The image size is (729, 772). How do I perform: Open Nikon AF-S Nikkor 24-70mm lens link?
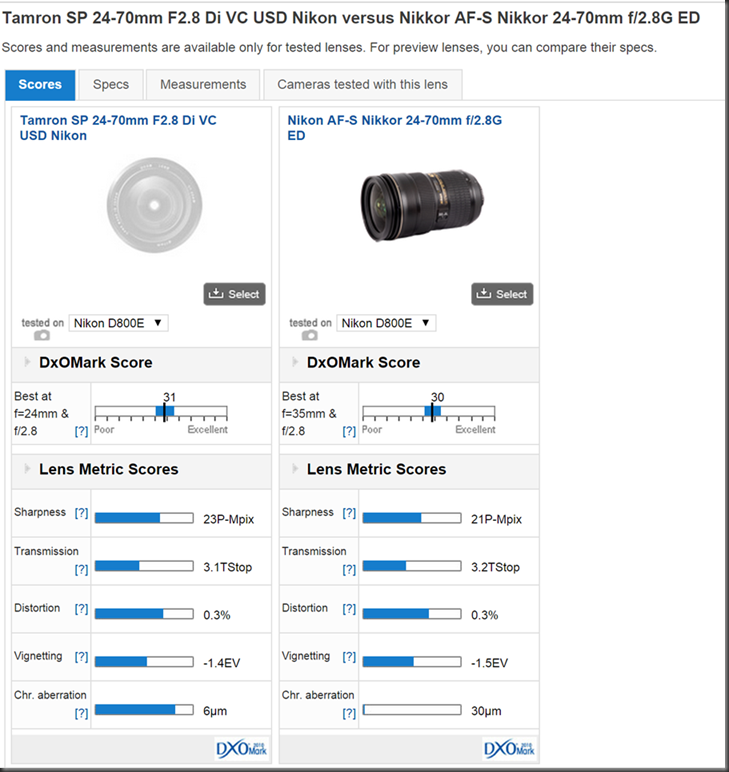click(394, 128)
